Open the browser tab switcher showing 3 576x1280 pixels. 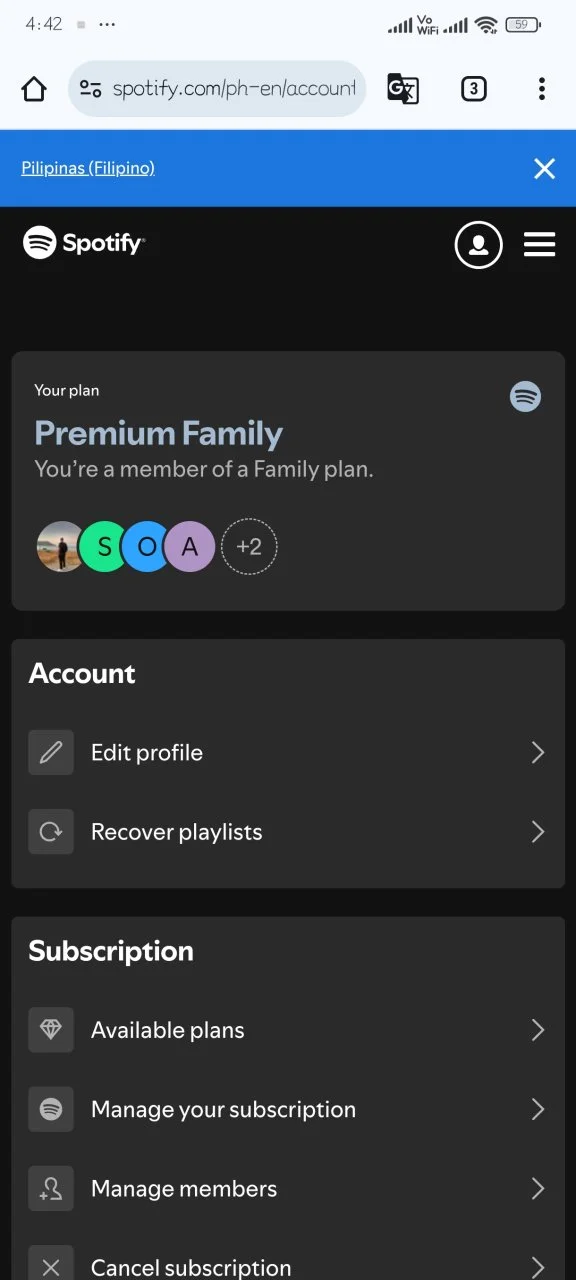pos(474,89)
